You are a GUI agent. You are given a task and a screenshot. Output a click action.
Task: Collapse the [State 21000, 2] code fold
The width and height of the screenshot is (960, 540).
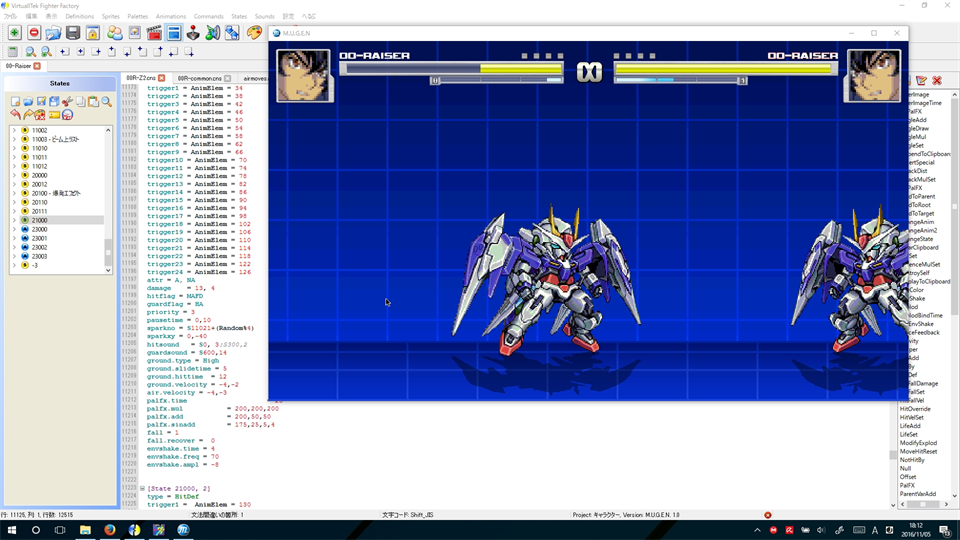click(x=142, y=489)
